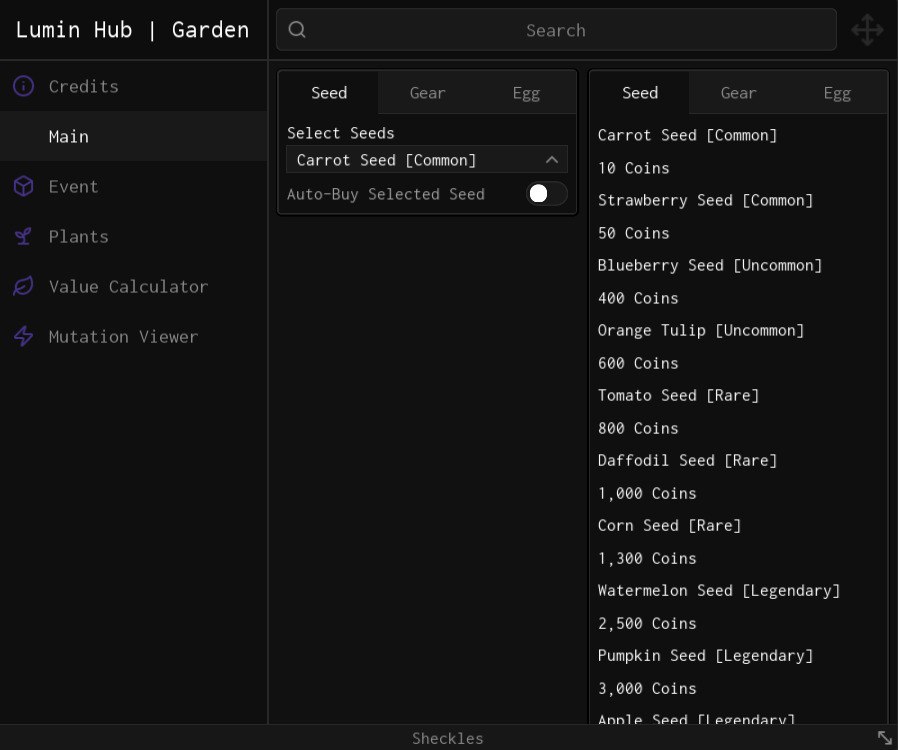Enable Auto-Buy Selected Seed toggle

pyautogui.click(x=547, y=194)
